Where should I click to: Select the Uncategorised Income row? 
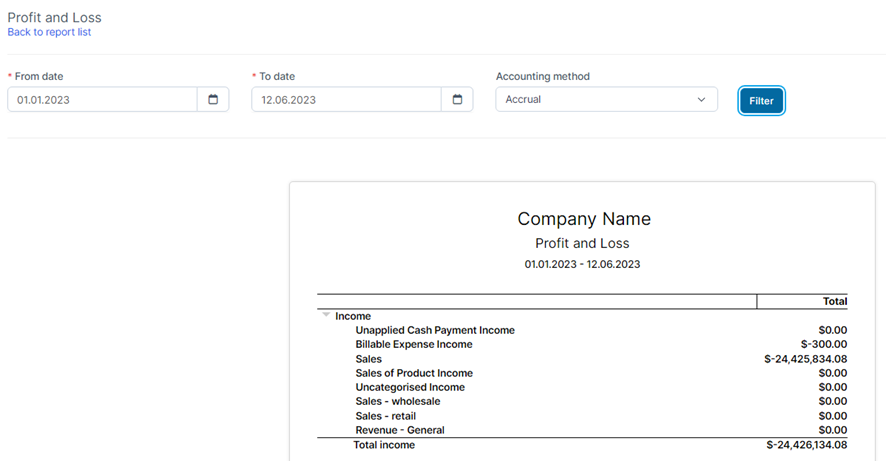coord(410,387)
